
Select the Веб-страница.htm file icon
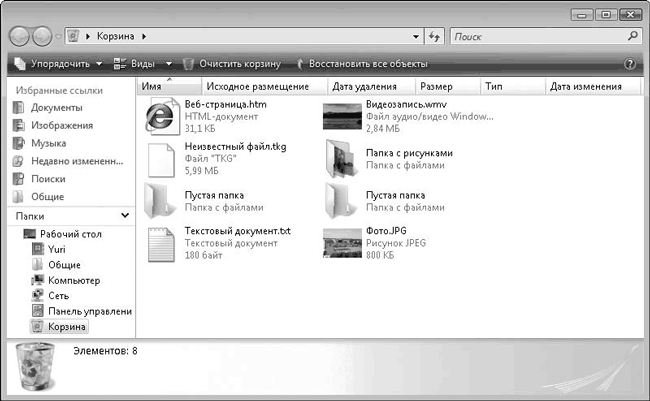point(160,116)
